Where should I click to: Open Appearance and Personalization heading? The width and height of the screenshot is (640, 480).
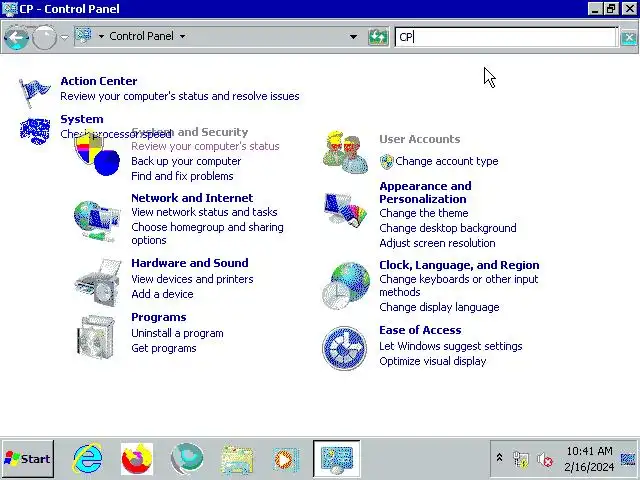[425, 193]
